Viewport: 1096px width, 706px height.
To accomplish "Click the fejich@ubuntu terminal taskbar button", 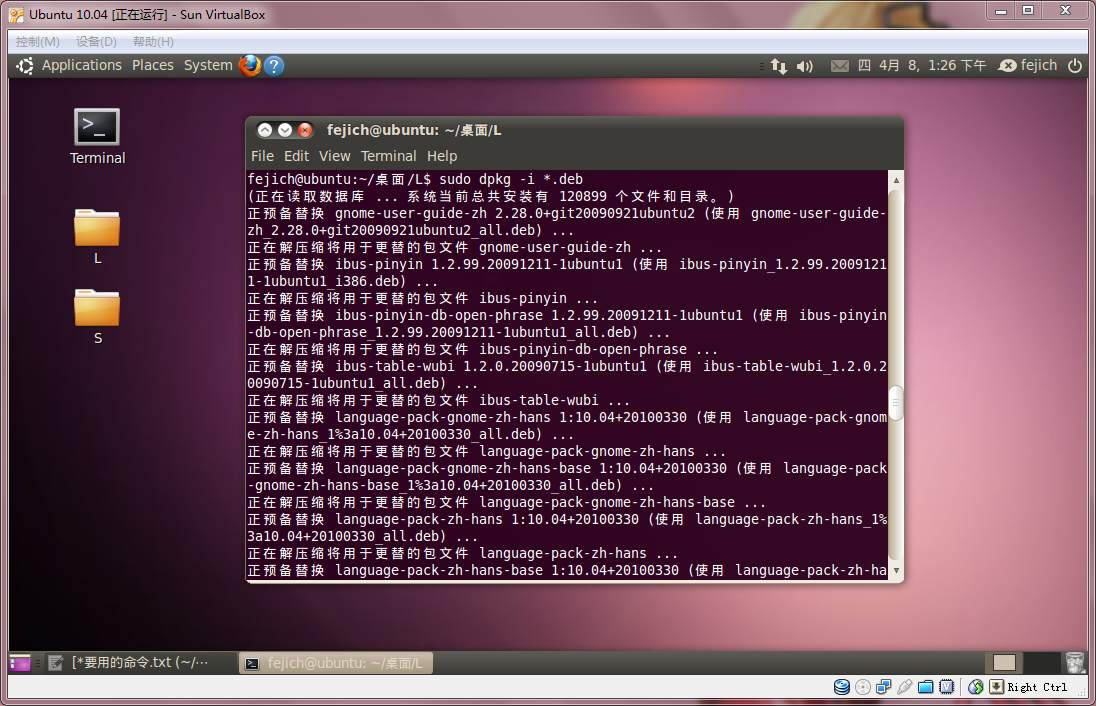I will pyautogui.click(x=336, y=663).
